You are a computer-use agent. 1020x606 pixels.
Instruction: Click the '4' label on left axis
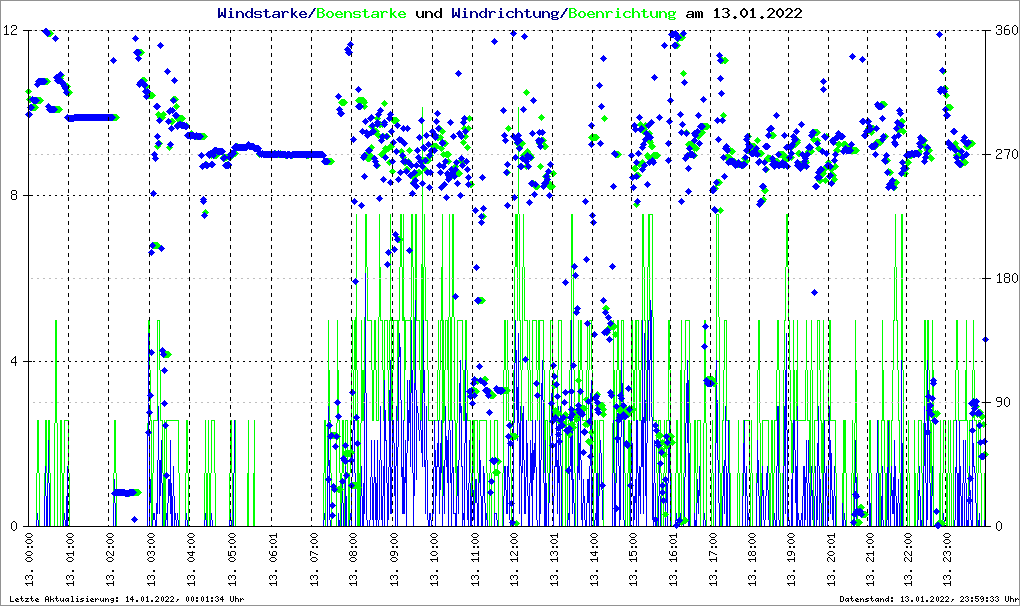tap(16, 361)
